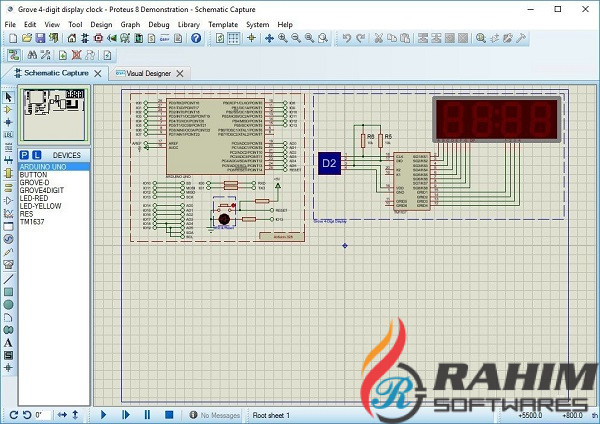
Task: Open the Debug menu
Action: pyautogui.click(x=159, y=23)
